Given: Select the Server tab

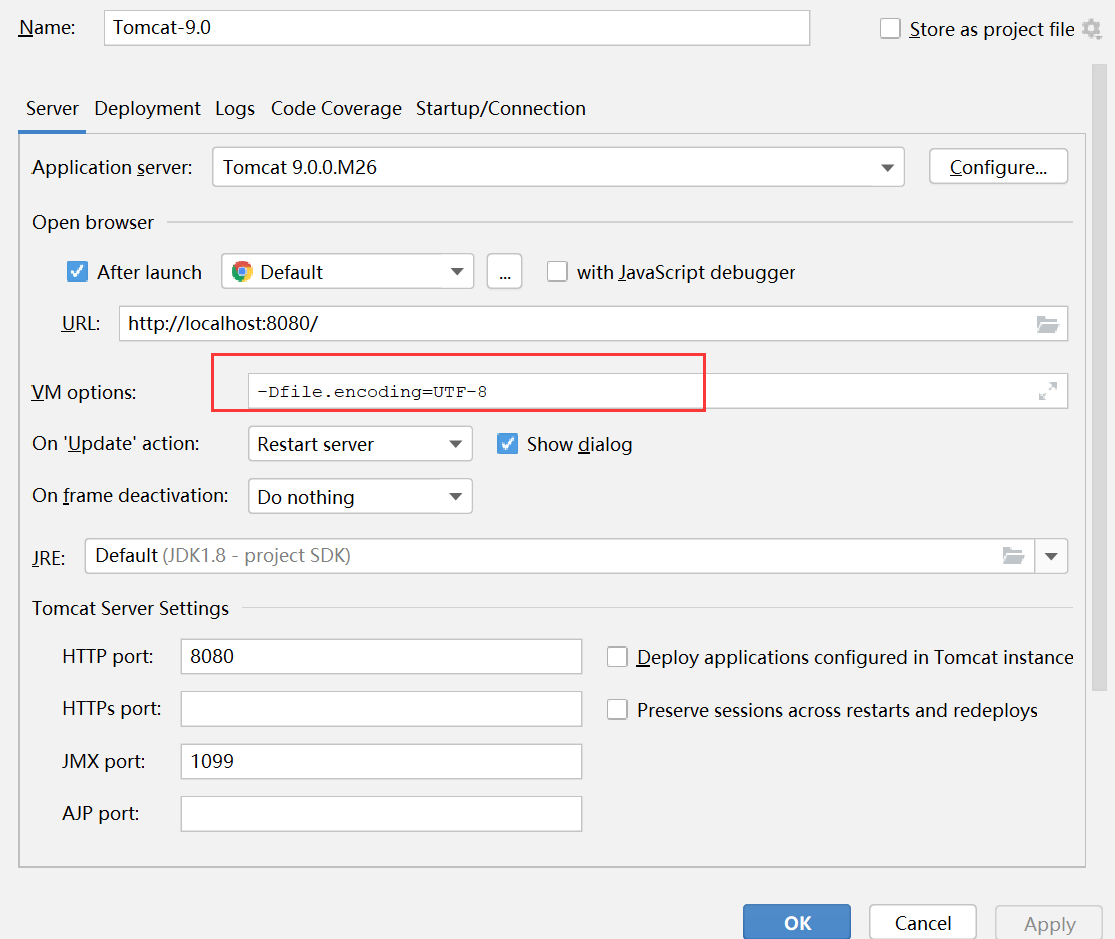Looking at the screenshot, I should click(52, 109).
